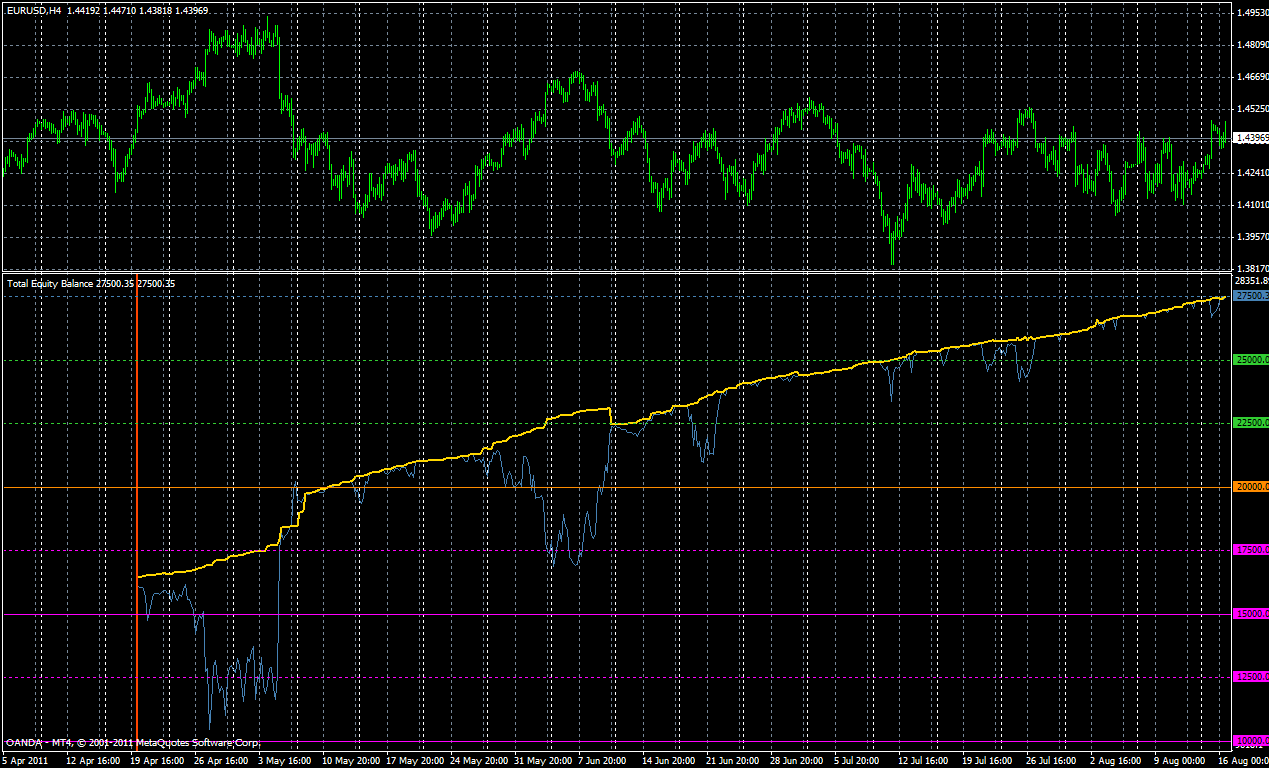This screenshot has height=768, width=1269.
Task: Click the 16 Aug 00:00 date label
Action: click(1244, 761)
